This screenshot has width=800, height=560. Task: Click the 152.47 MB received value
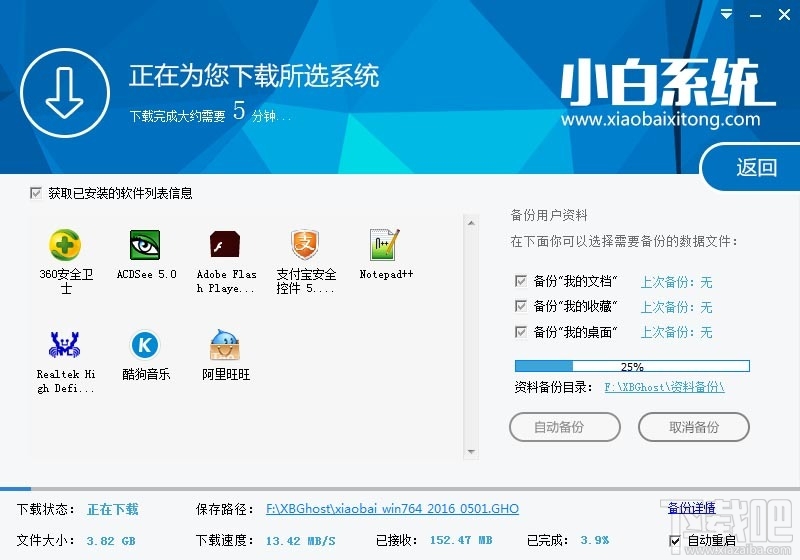(461, 540)
